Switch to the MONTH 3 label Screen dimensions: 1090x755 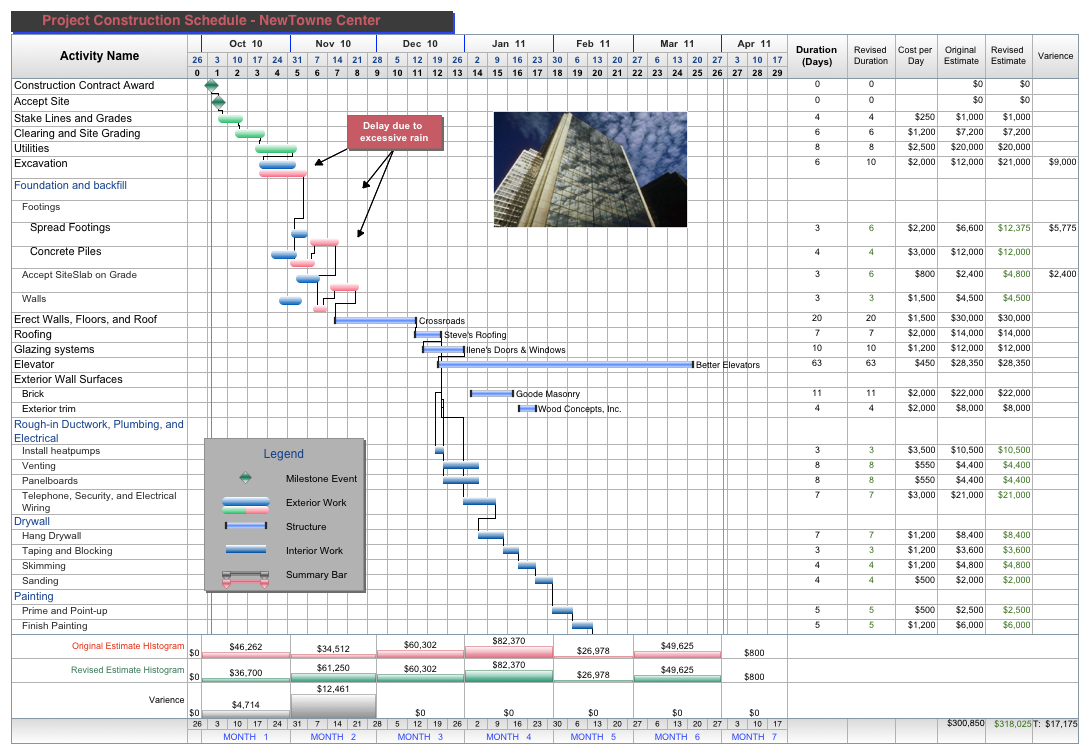pos(418,737)
